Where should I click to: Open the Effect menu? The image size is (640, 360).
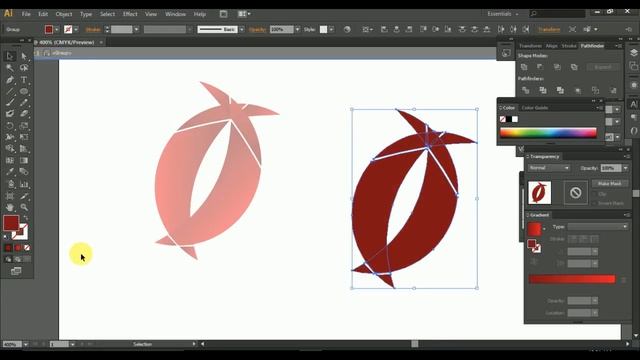pos(130,14)
